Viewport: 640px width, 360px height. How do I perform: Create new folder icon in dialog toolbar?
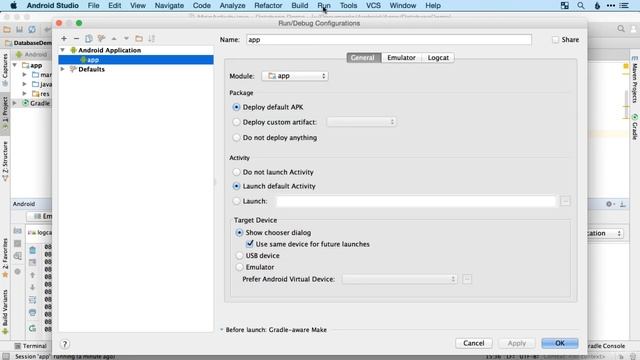(139, 38)
